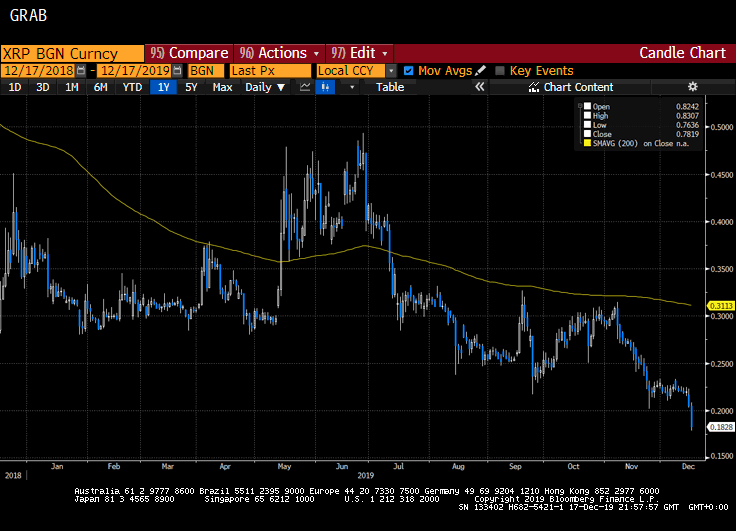The height and width of the screenshot is (531, 736).
Task: Enable the Key Events checkbox
Action: tap(500, 70)
